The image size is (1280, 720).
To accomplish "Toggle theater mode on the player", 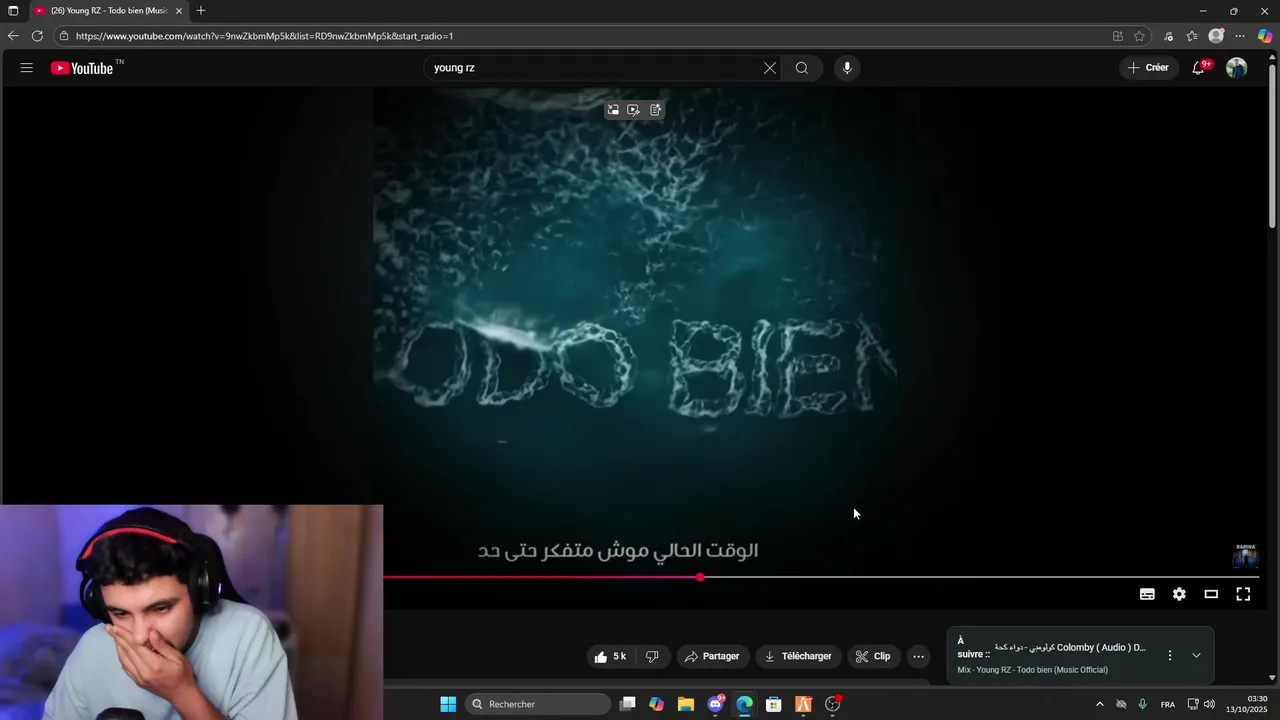I will pos(1211,594).
